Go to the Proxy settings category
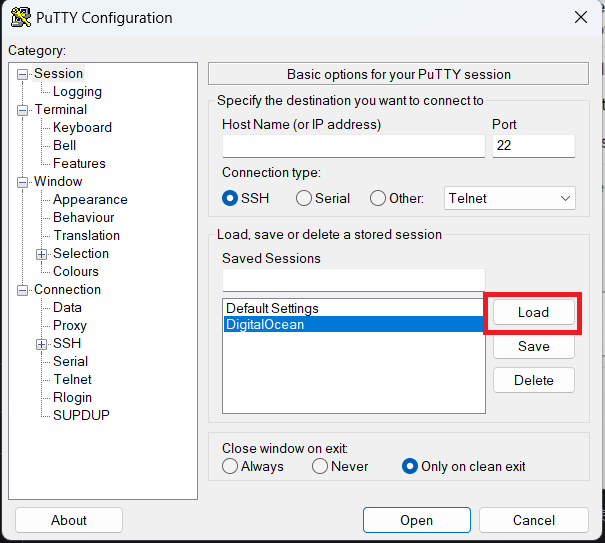The image size is (605, 543). pos(70,325)
